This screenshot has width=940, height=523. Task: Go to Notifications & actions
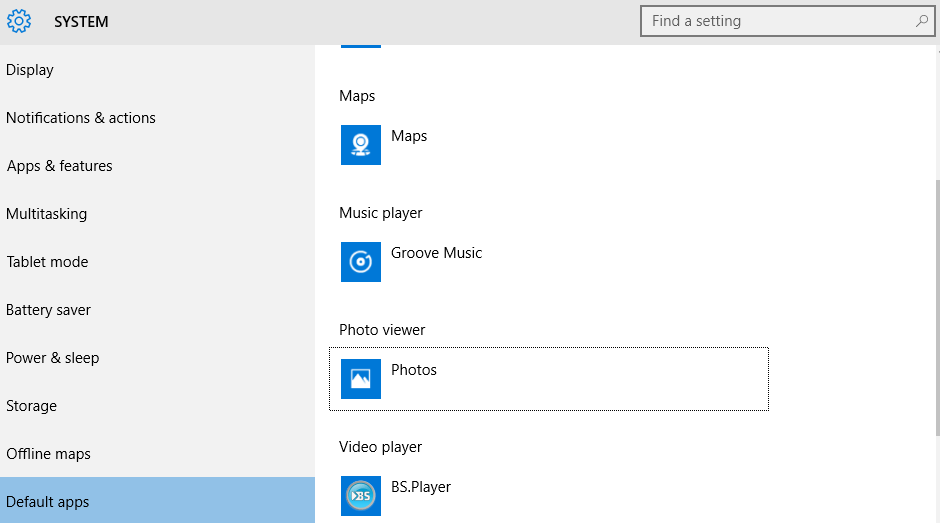[x=81, y=118]
